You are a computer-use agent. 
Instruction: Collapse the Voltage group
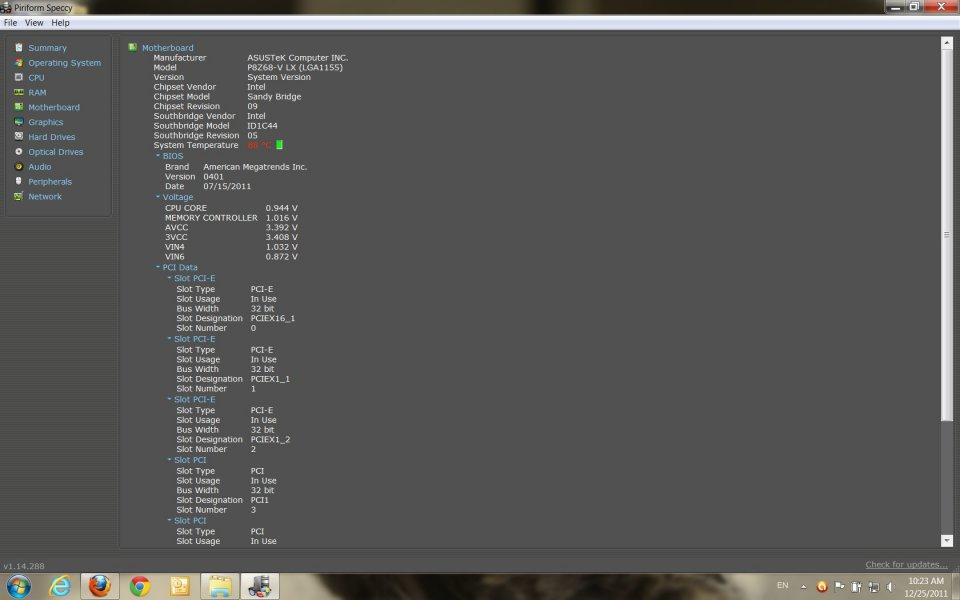[158, 197]
